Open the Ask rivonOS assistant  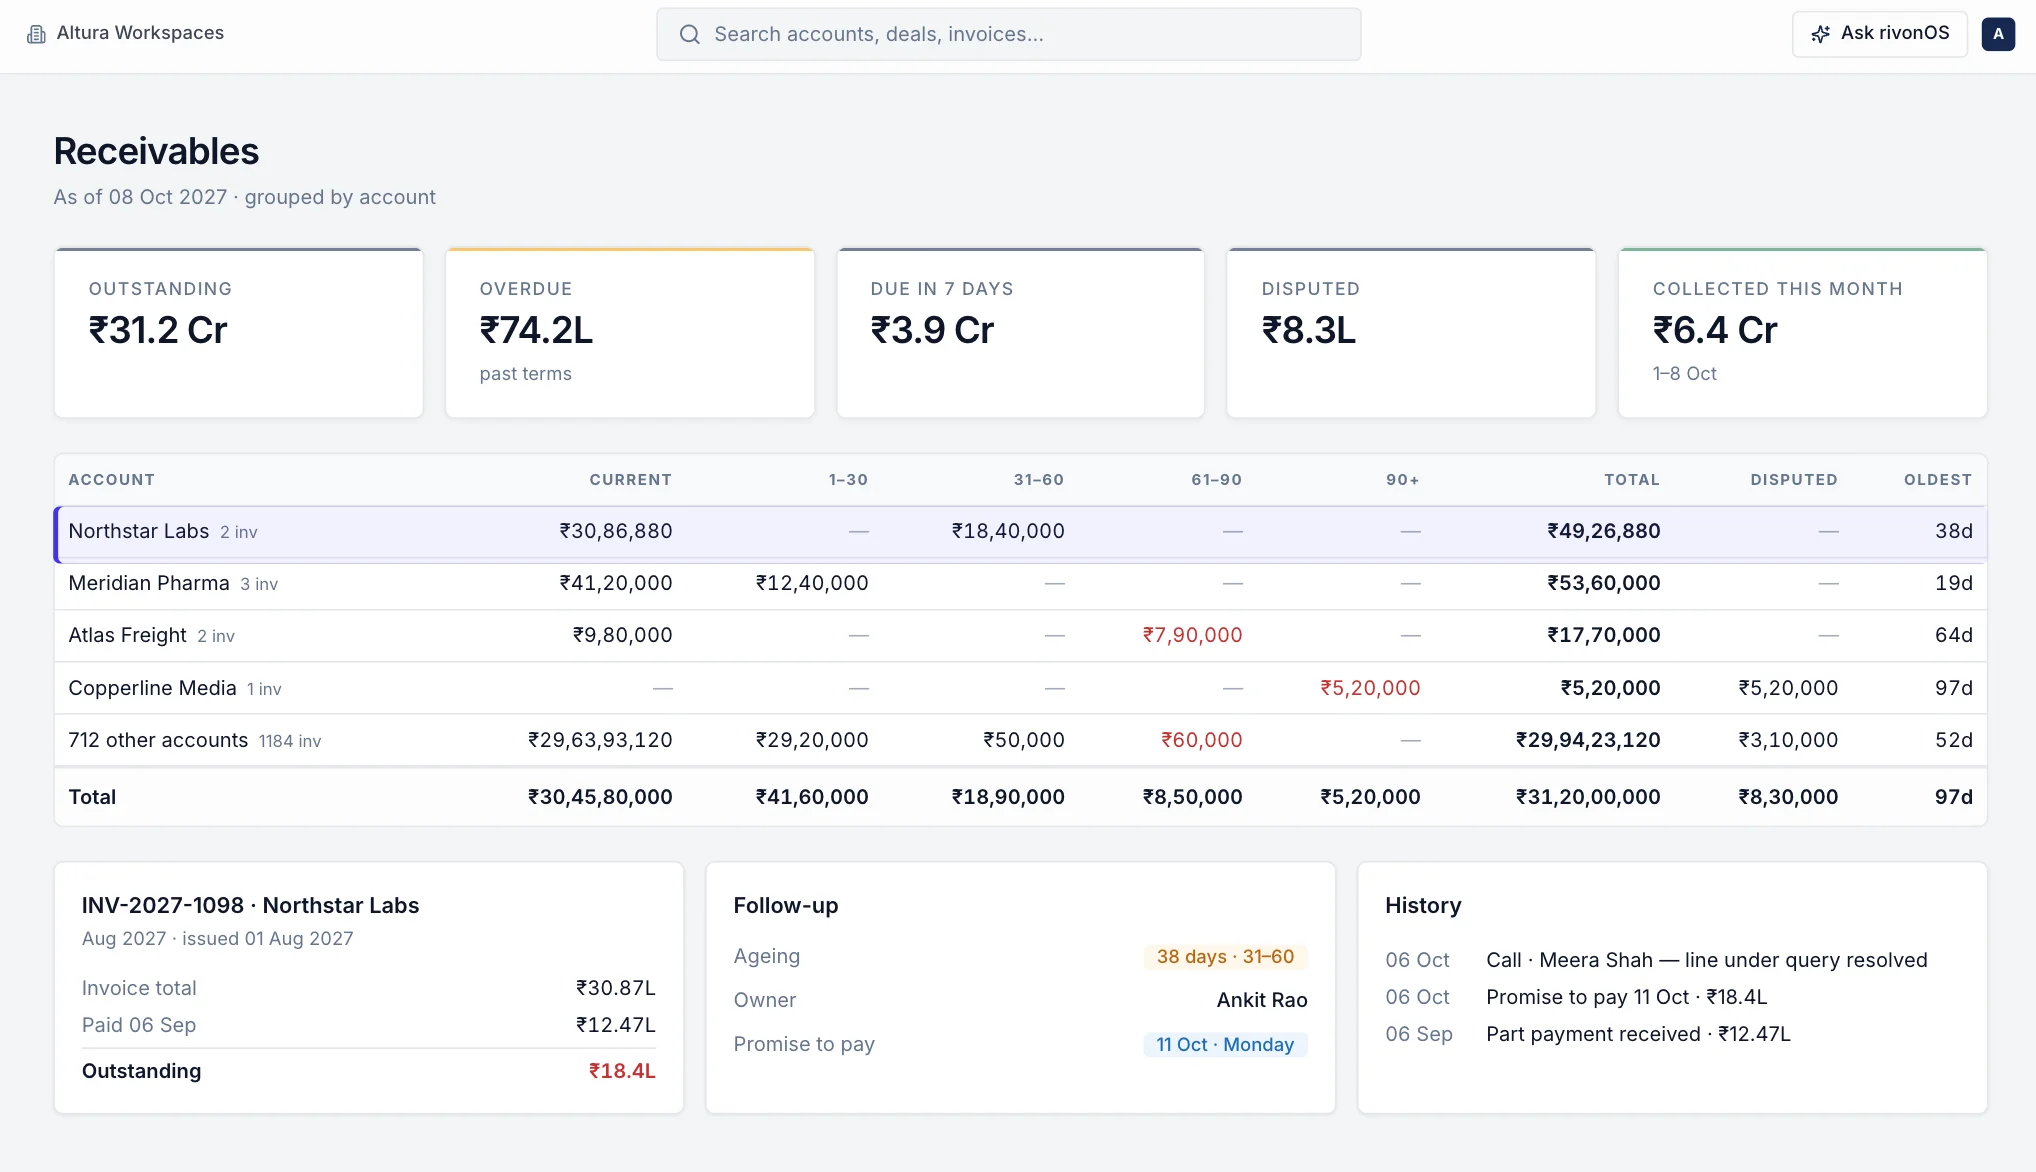click(x=1879, y=34)
